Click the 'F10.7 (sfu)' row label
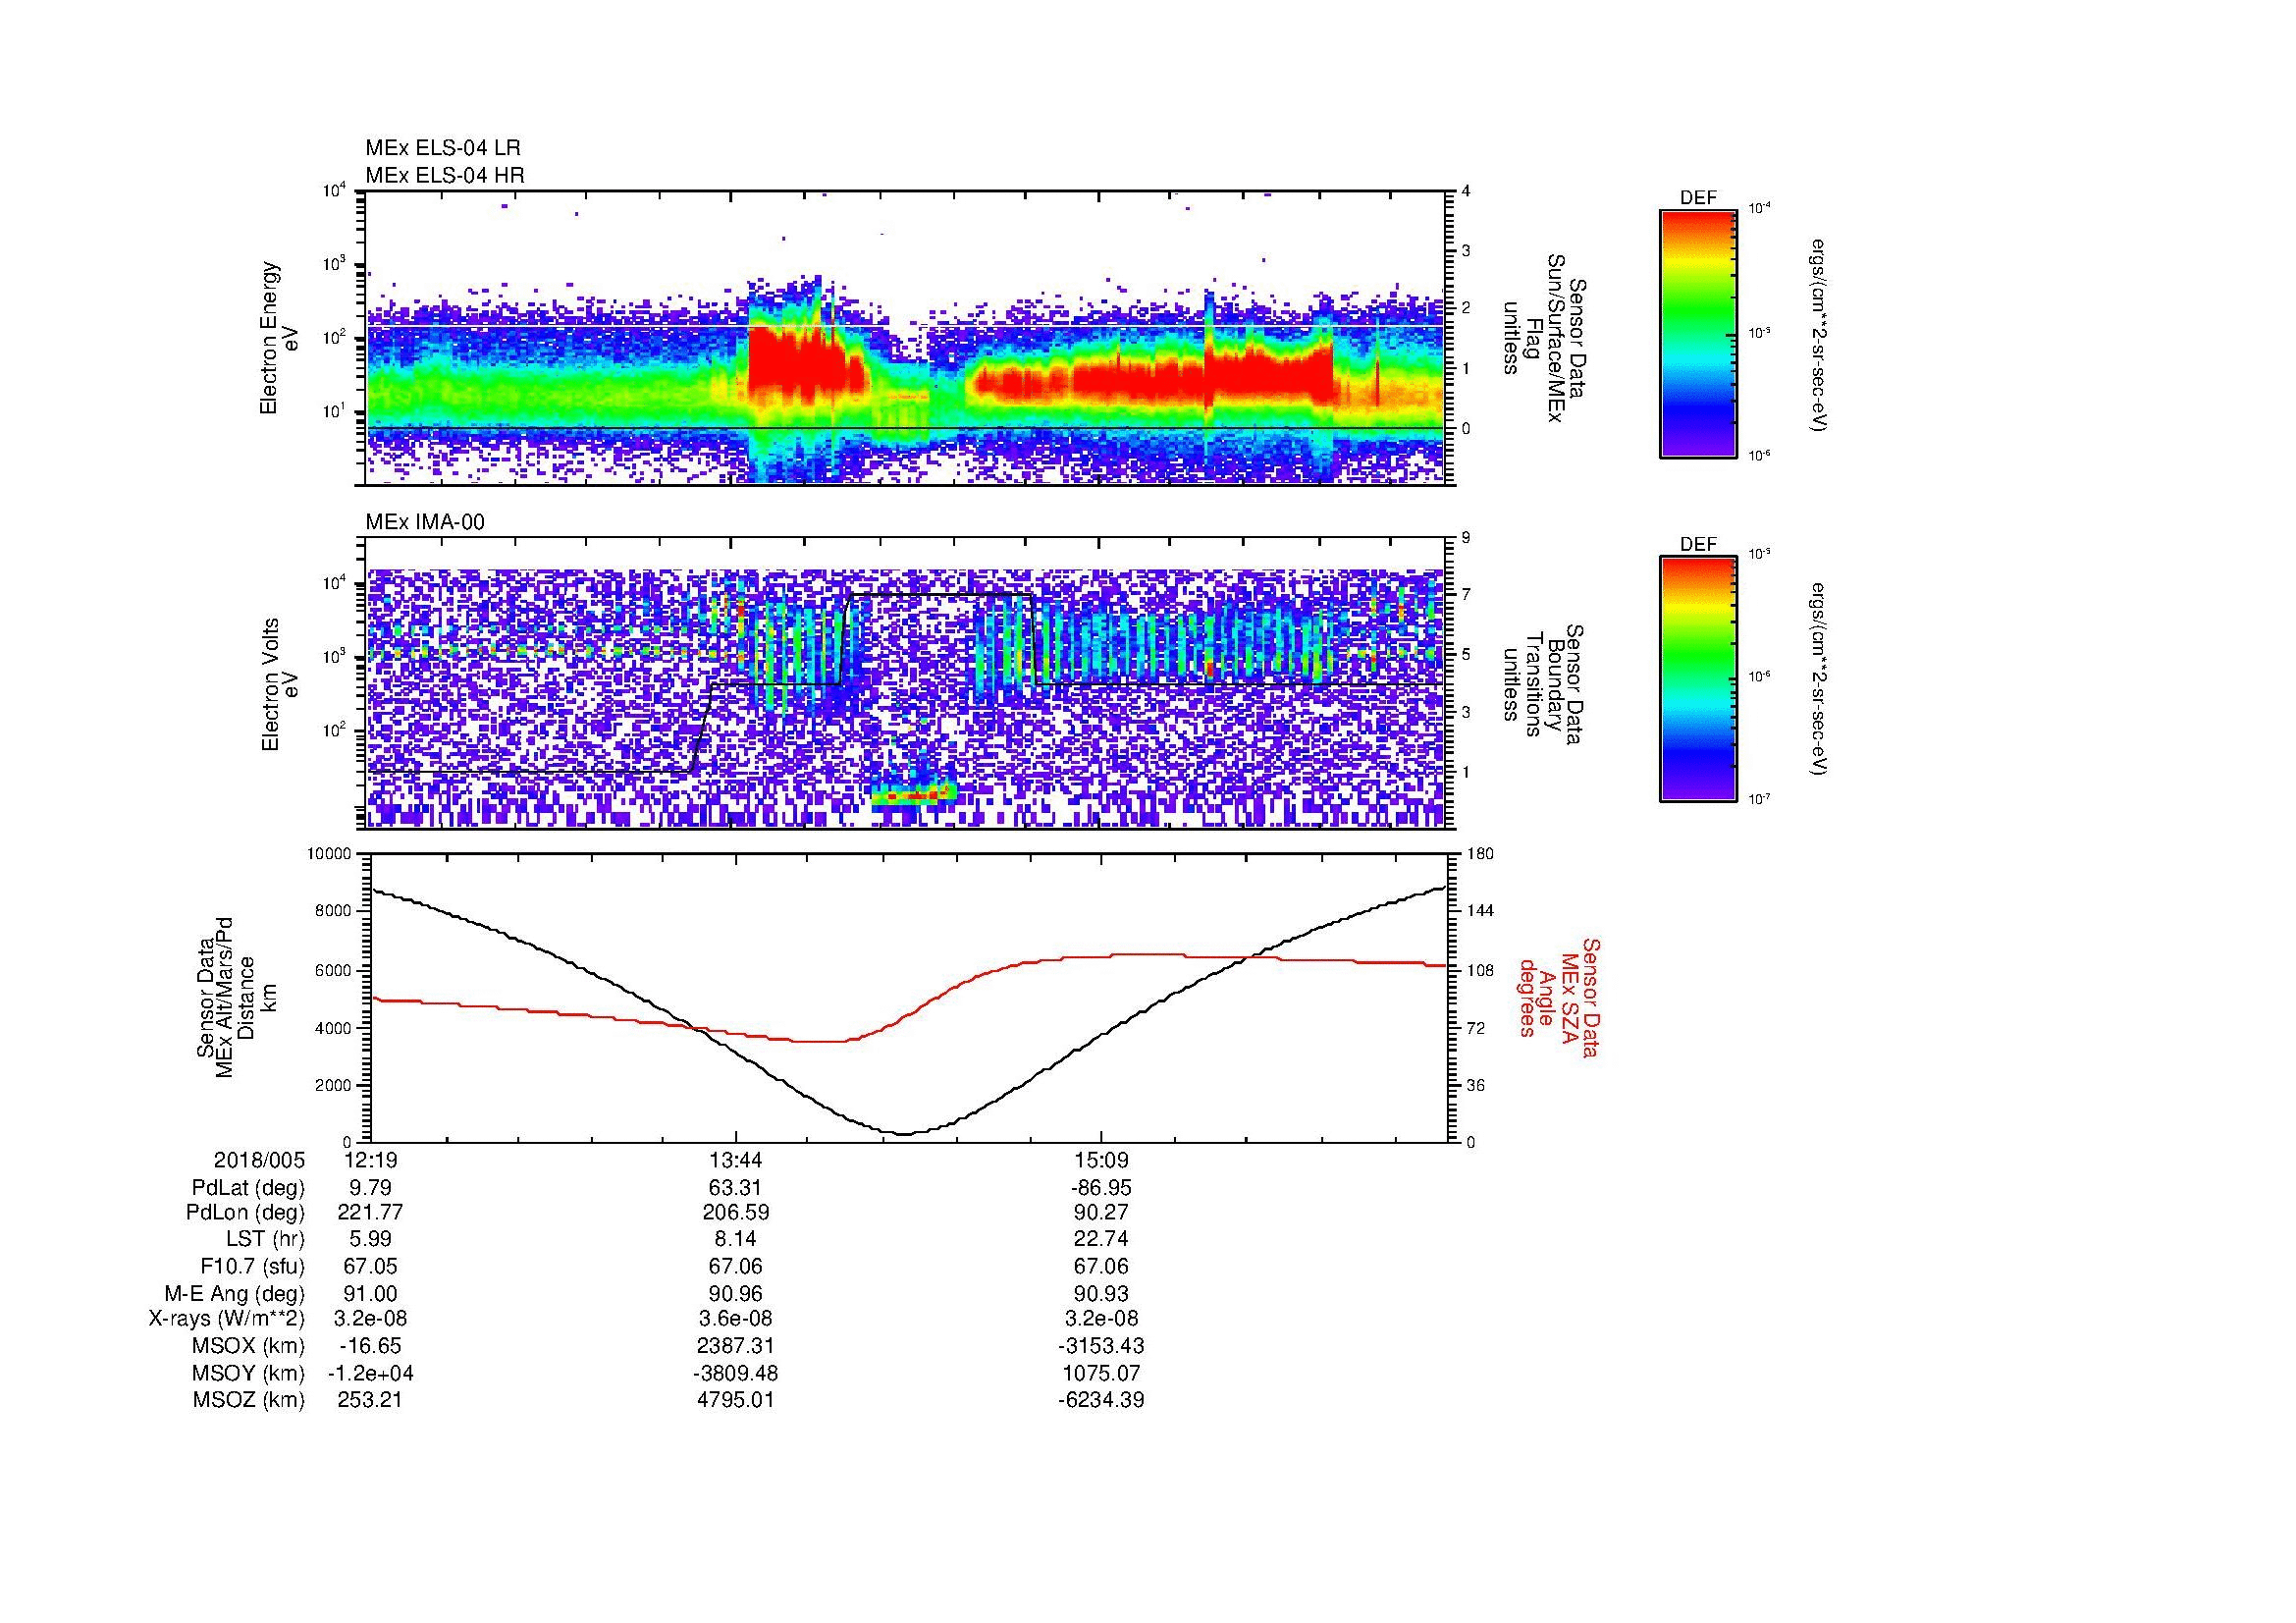 tap(252, 1266)
